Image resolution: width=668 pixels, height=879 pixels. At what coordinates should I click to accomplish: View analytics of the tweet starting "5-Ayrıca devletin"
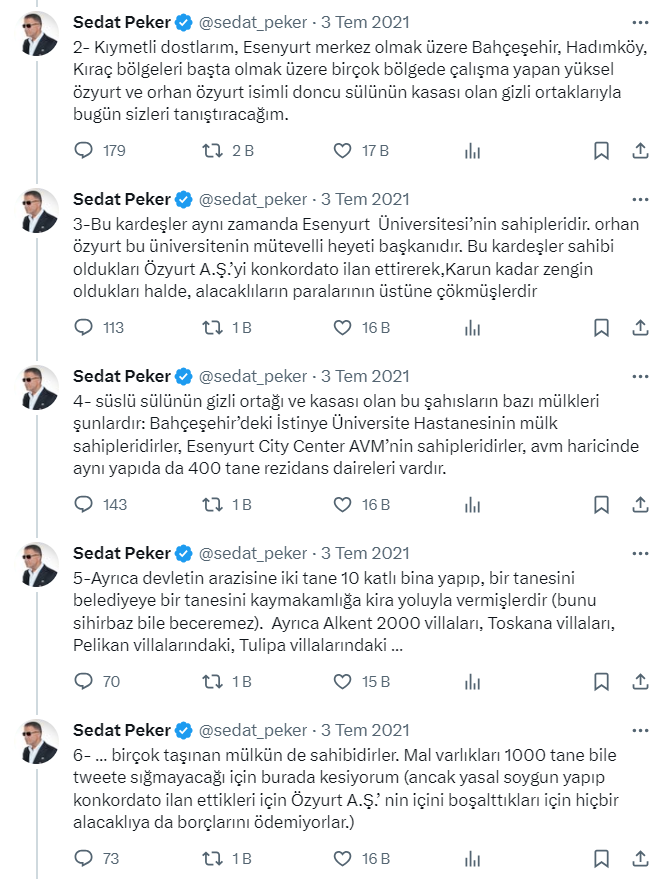click(473, 682)
